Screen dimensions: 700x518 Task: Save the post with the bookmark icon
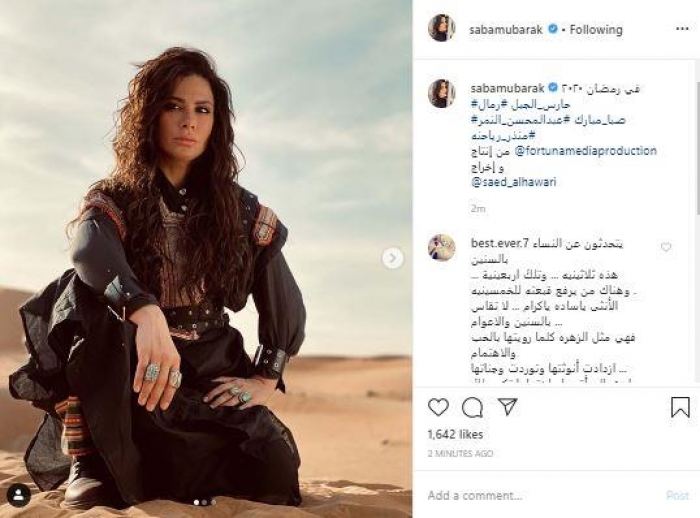(x=680, y=407)
